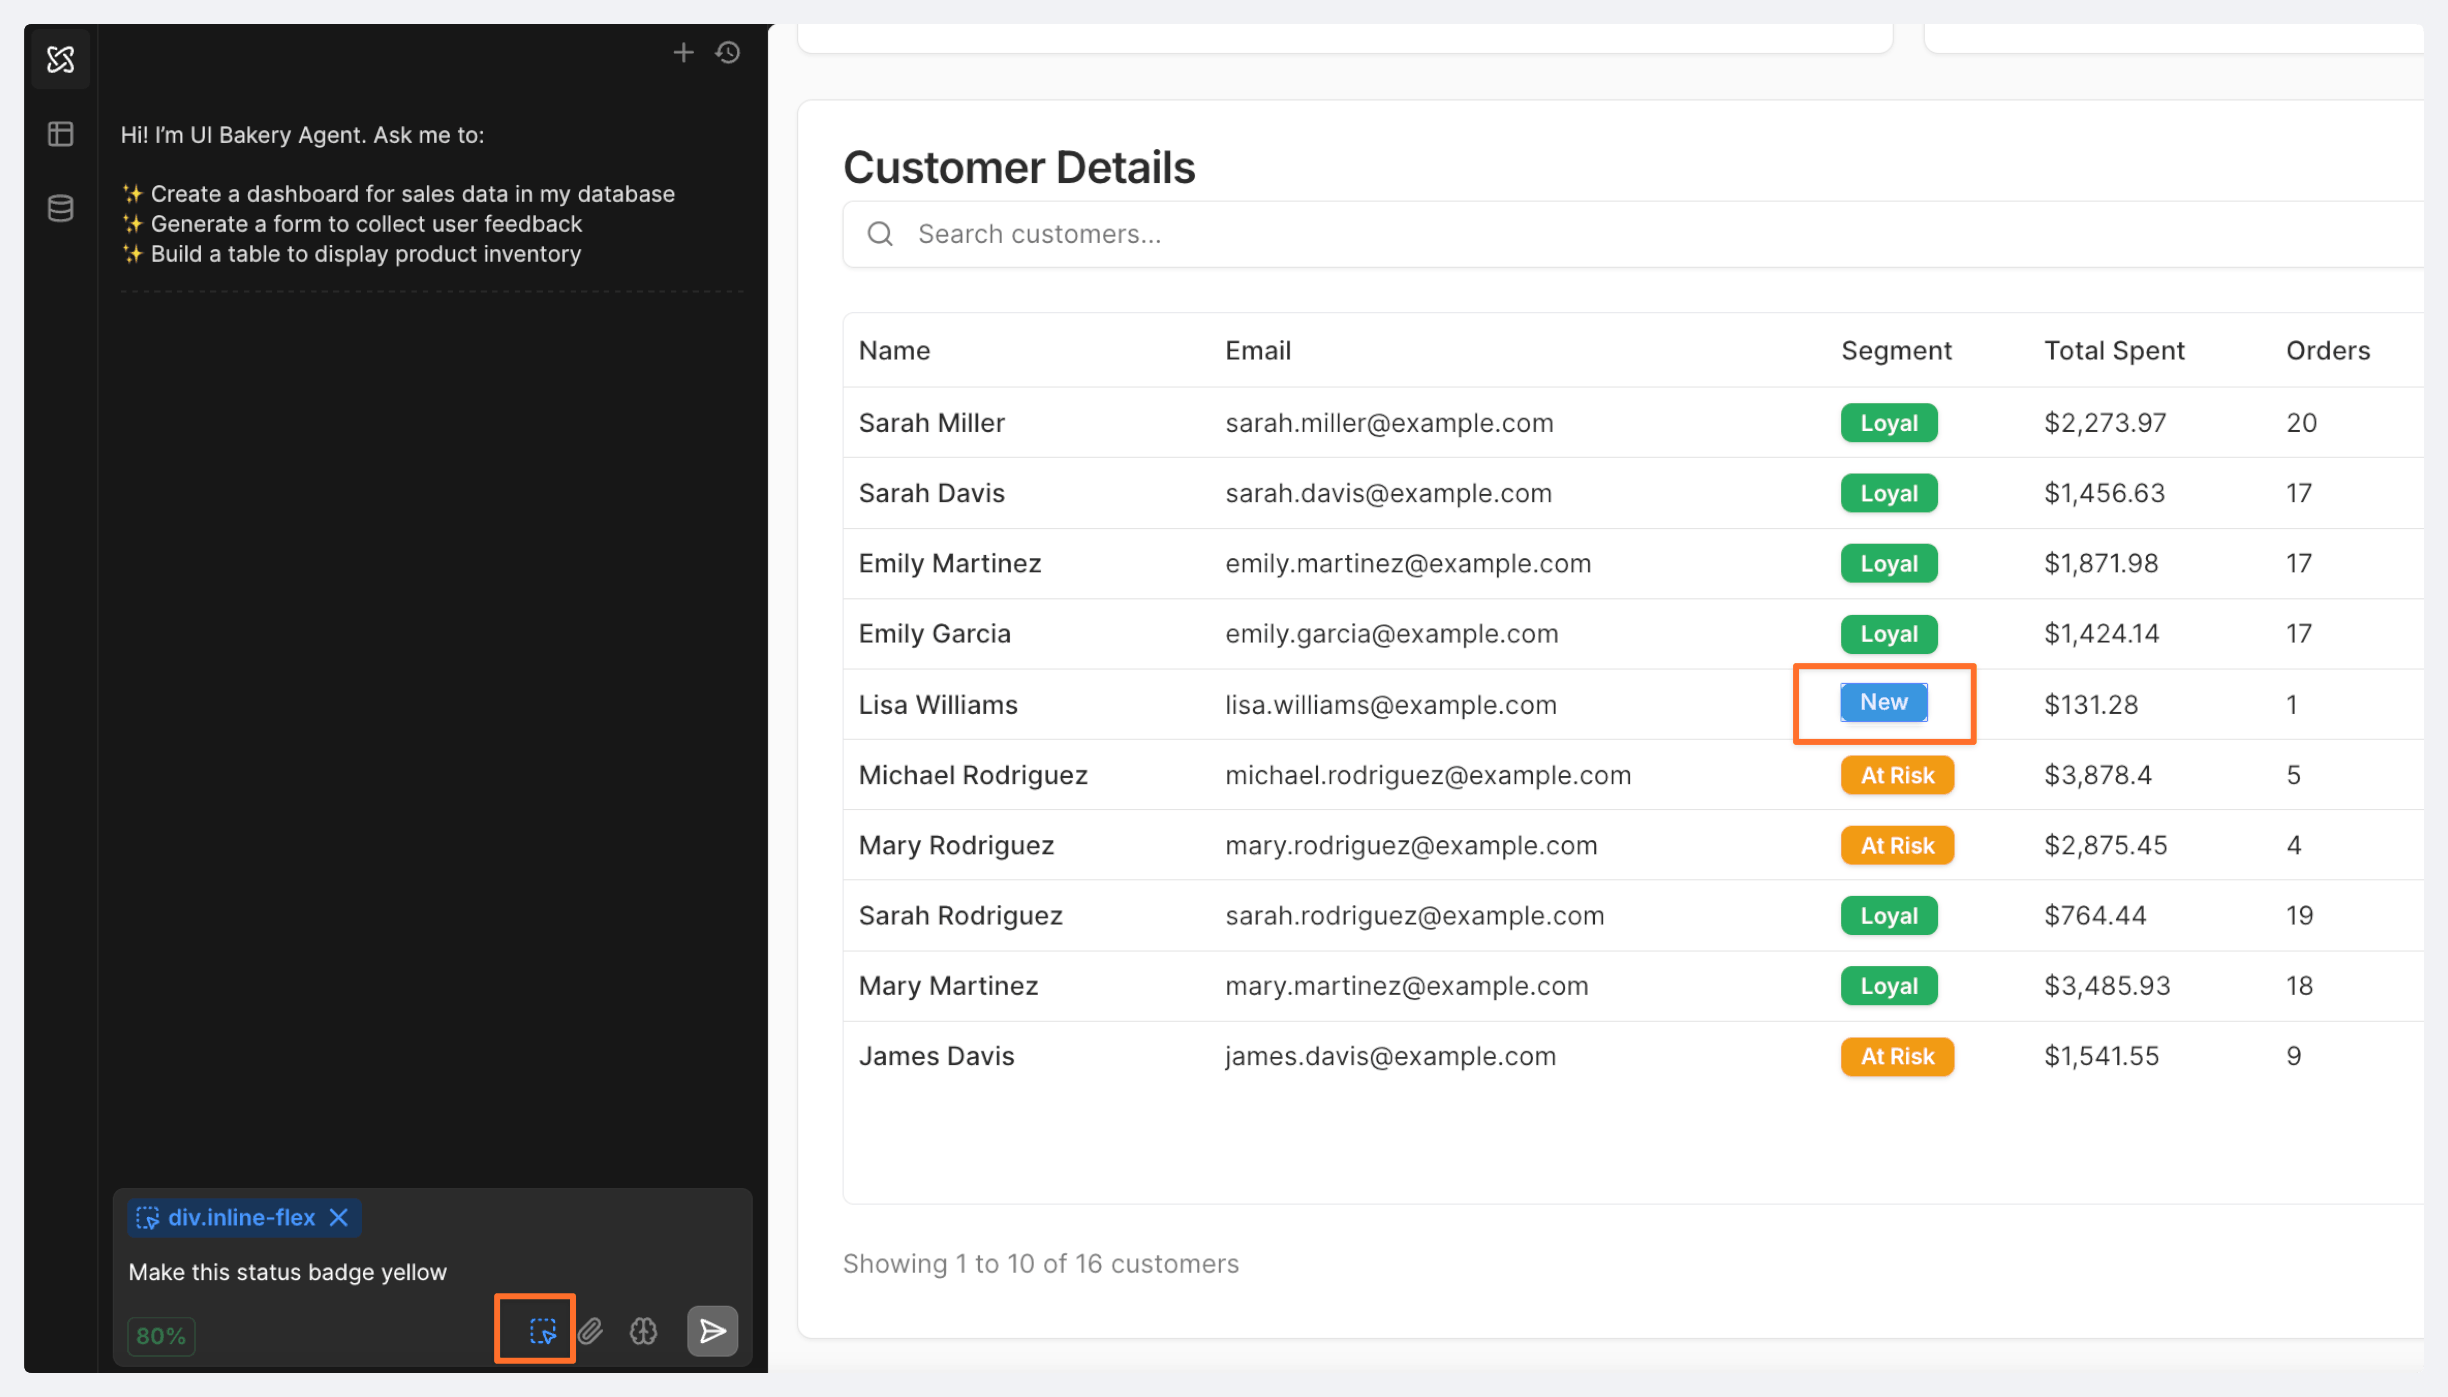The image size is (2448, 1397).
Task: Click the brain AI mode icon
Action: (x=643, y=1331)
